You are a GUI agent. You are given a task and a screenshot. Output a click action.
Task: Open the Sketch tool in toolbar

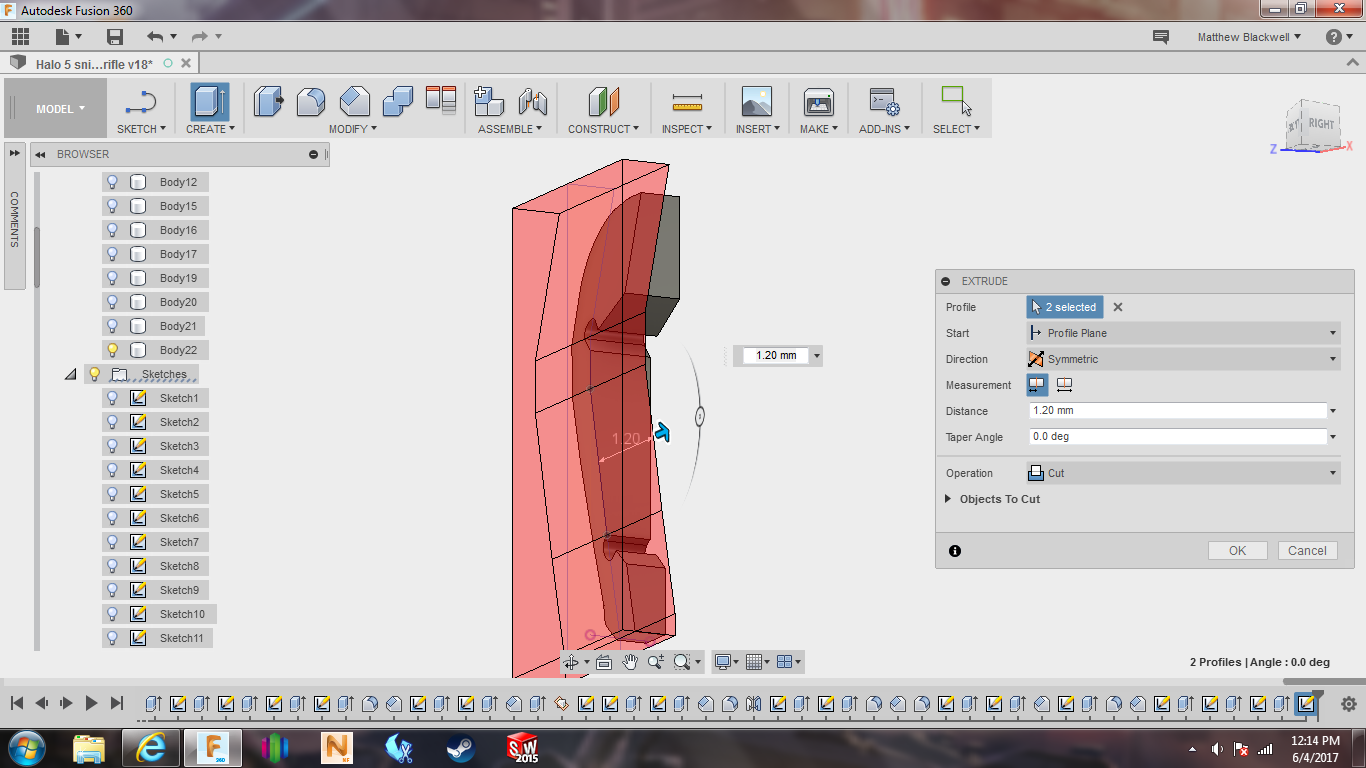(141, 103)
